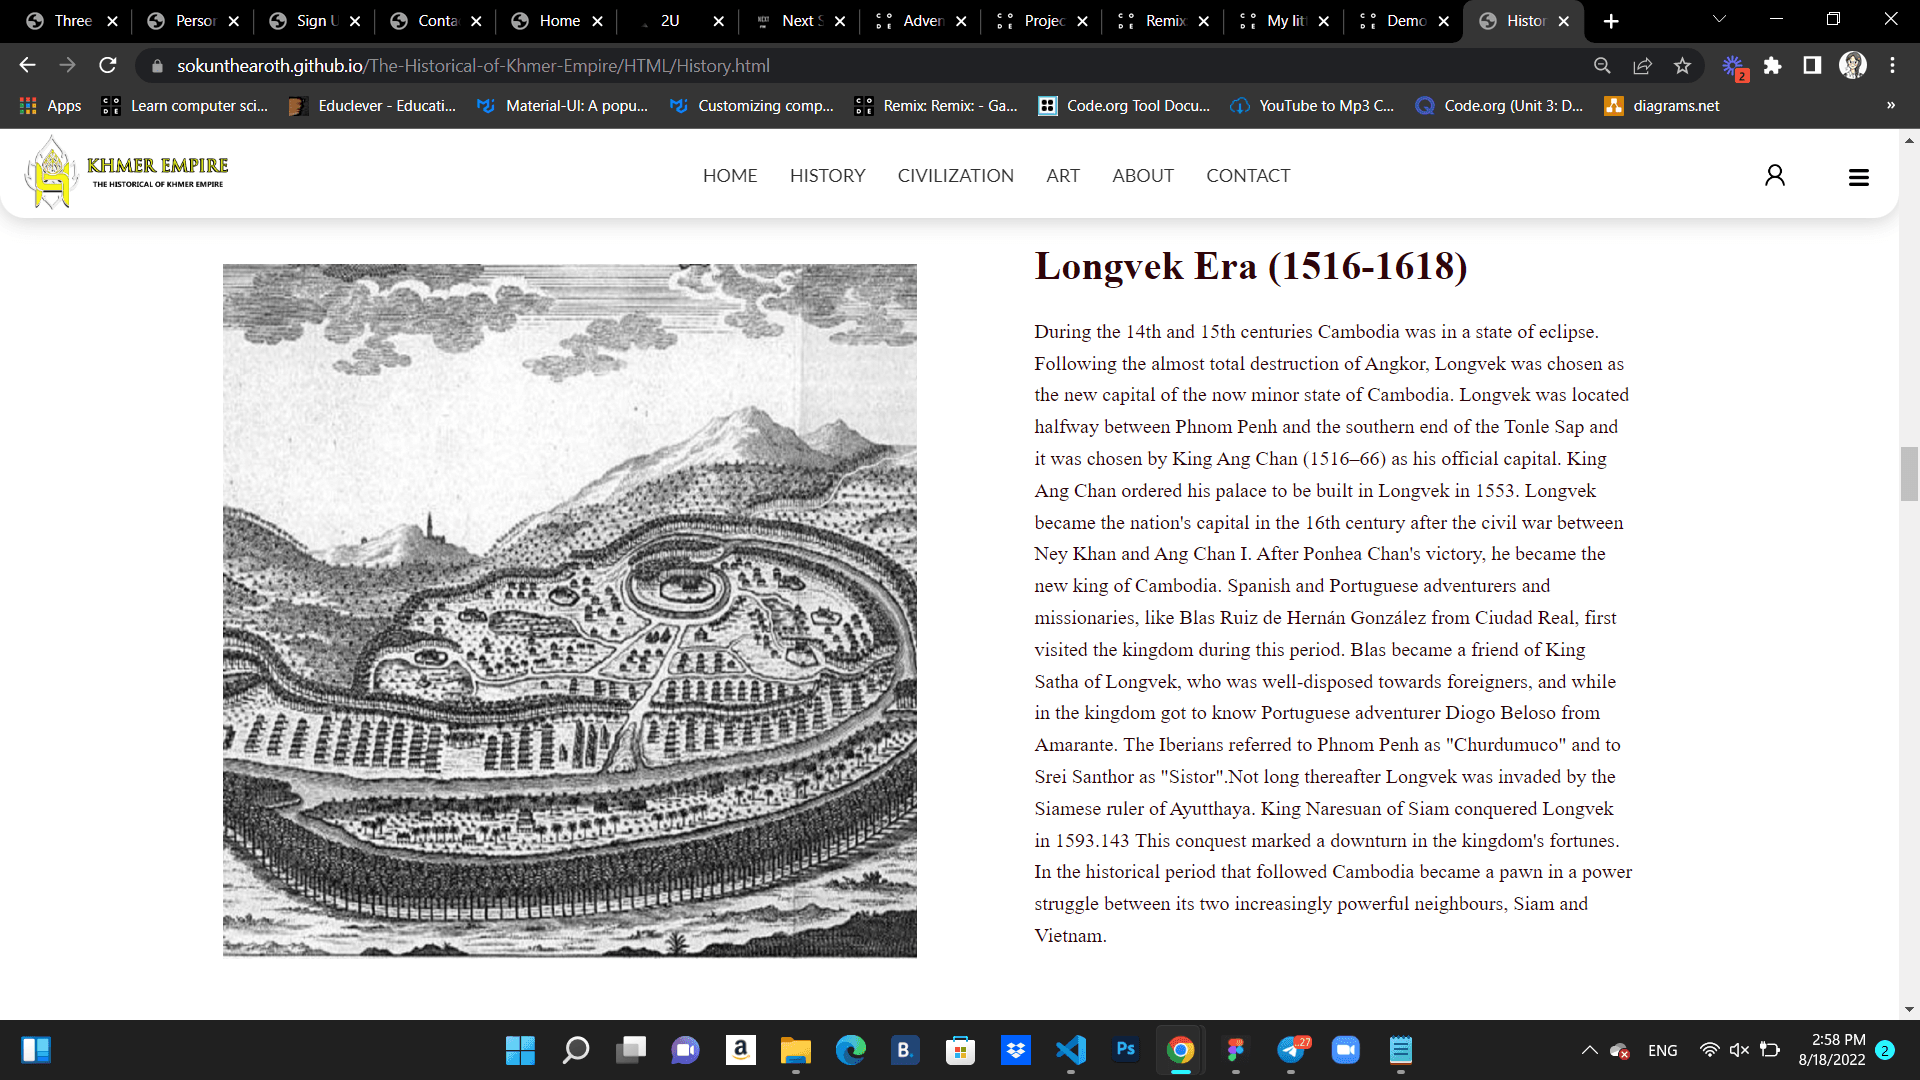
Task: Open Windows Start menu
Action: 520,1050
